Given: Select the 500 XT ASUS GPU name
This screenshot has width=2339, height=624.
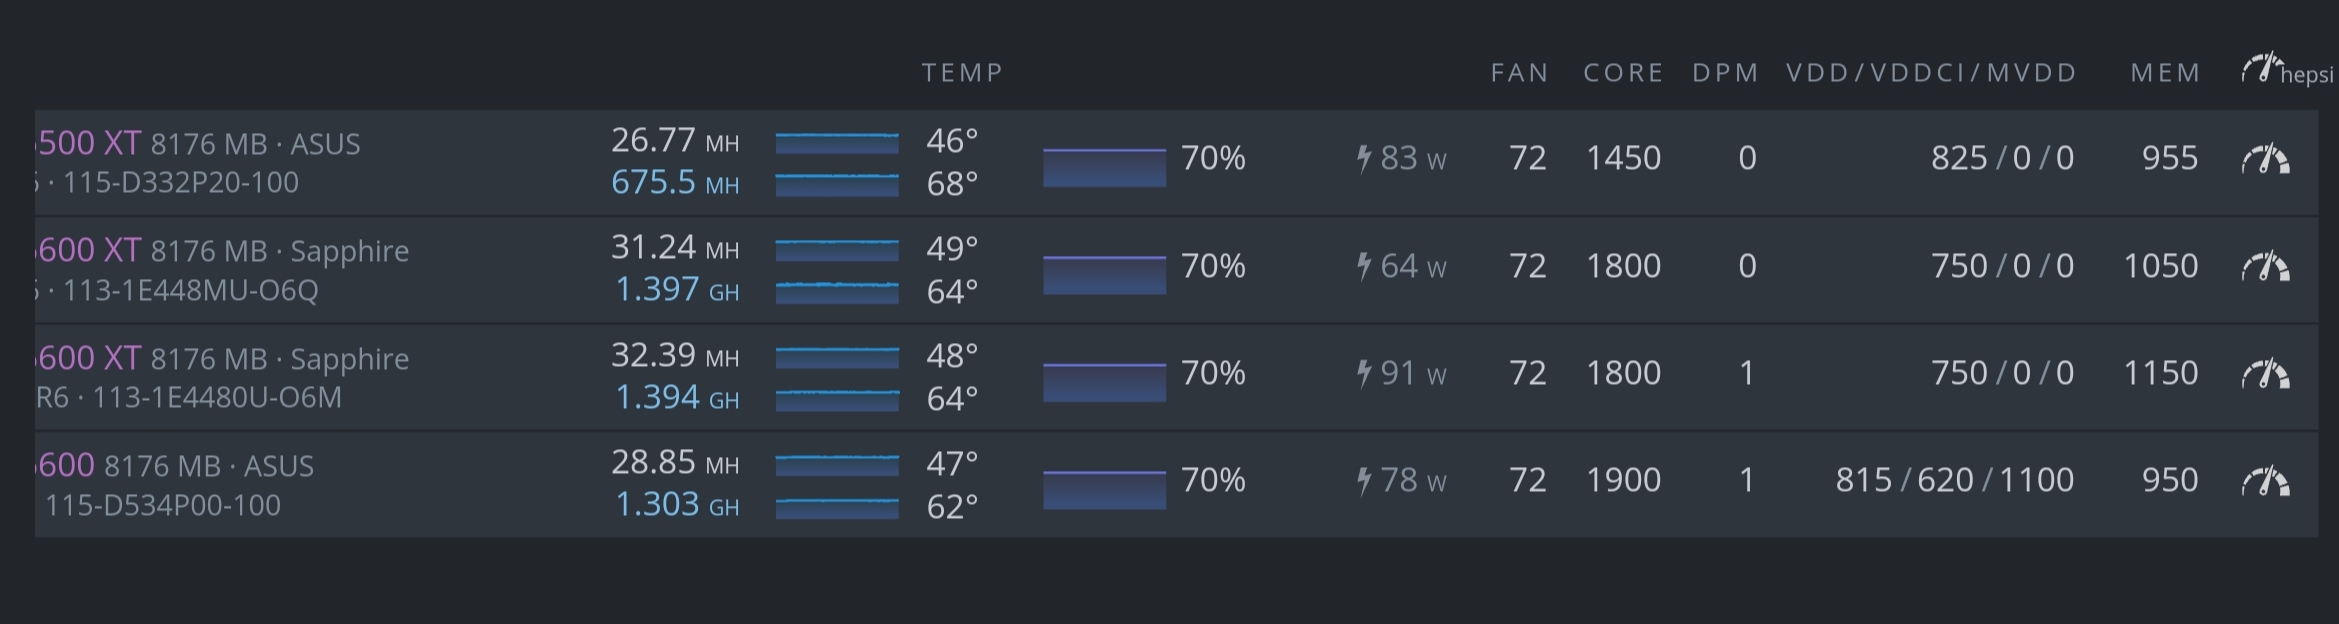Looking at the screenshot, I should 88,143.
